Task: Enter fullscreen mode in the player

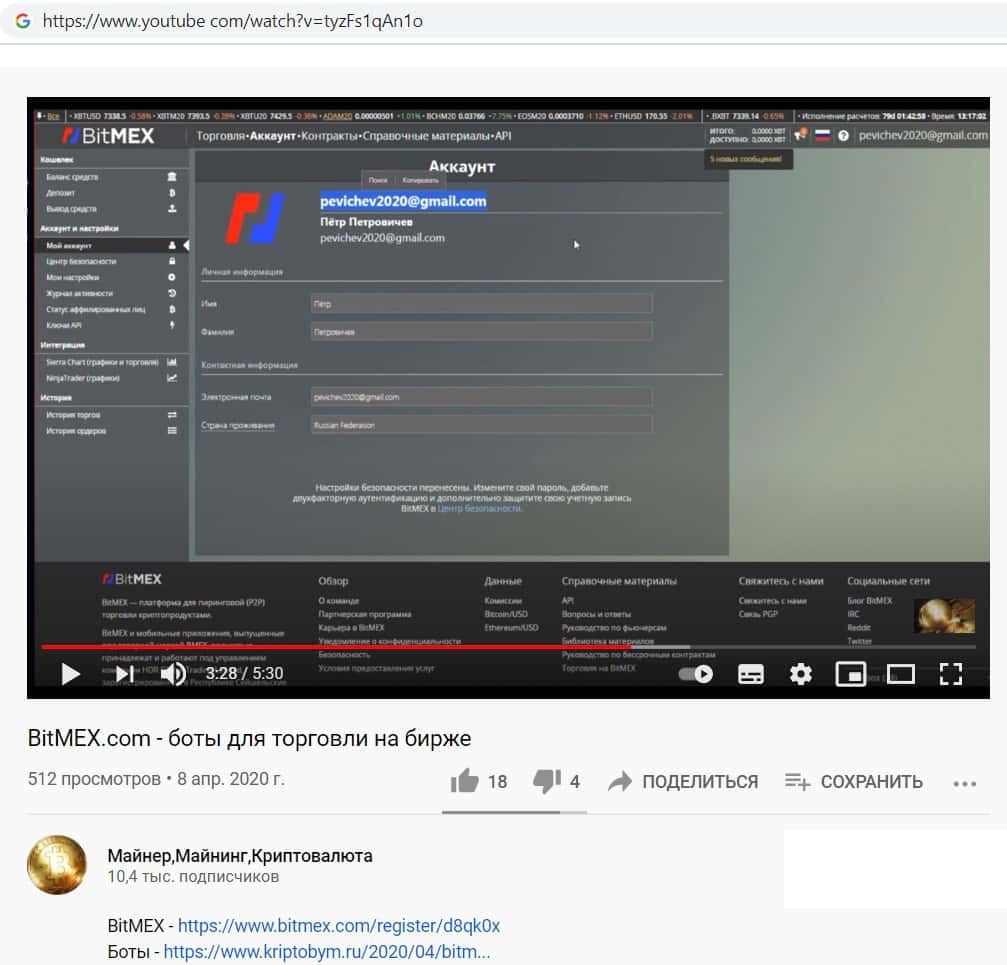Action: pyautogui.click(x=950, y=674)
